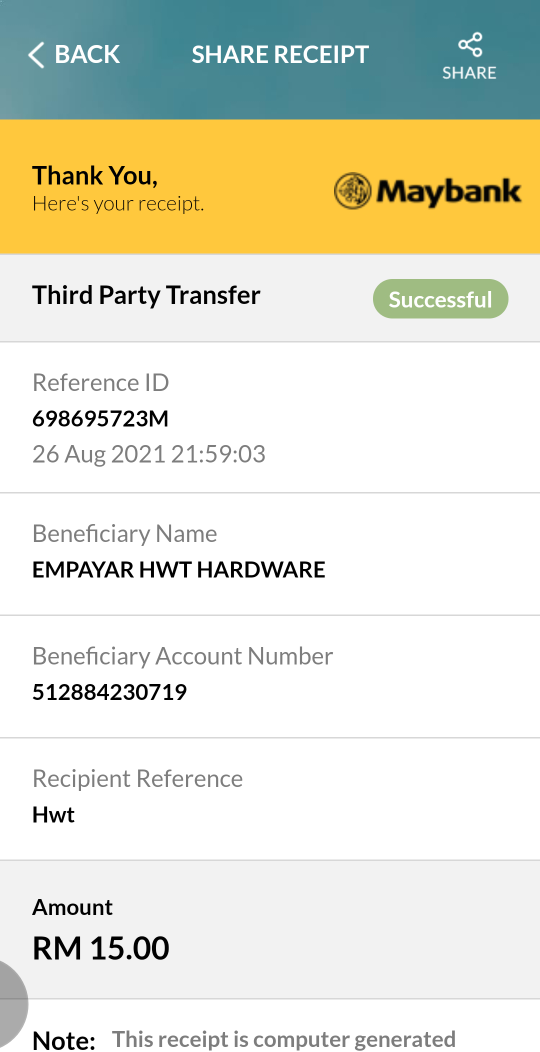Tap the Reference ID label
Image resolution: width=540 pixels, height=1052 pixels.
point(101,383)
